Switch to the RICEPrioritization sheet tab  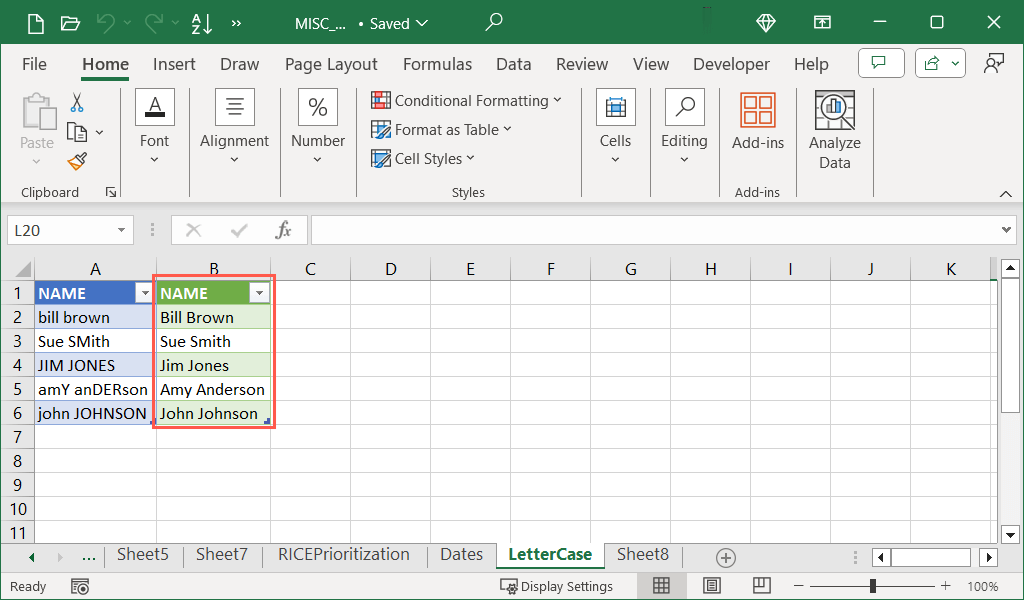[x=343, y=554]
